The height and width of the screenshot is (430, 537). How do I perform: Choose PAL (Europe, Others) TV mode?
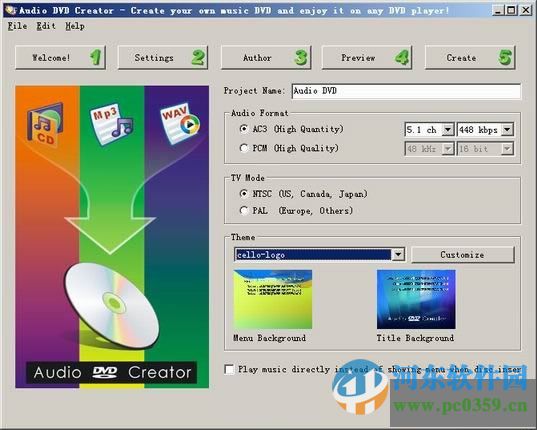point(296,211)
